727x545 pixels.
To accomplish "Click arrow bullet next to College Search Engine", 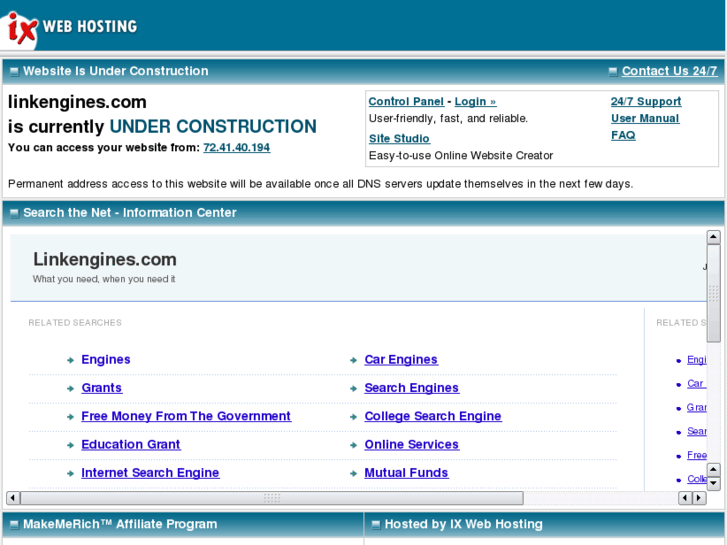I will [354, 417].
